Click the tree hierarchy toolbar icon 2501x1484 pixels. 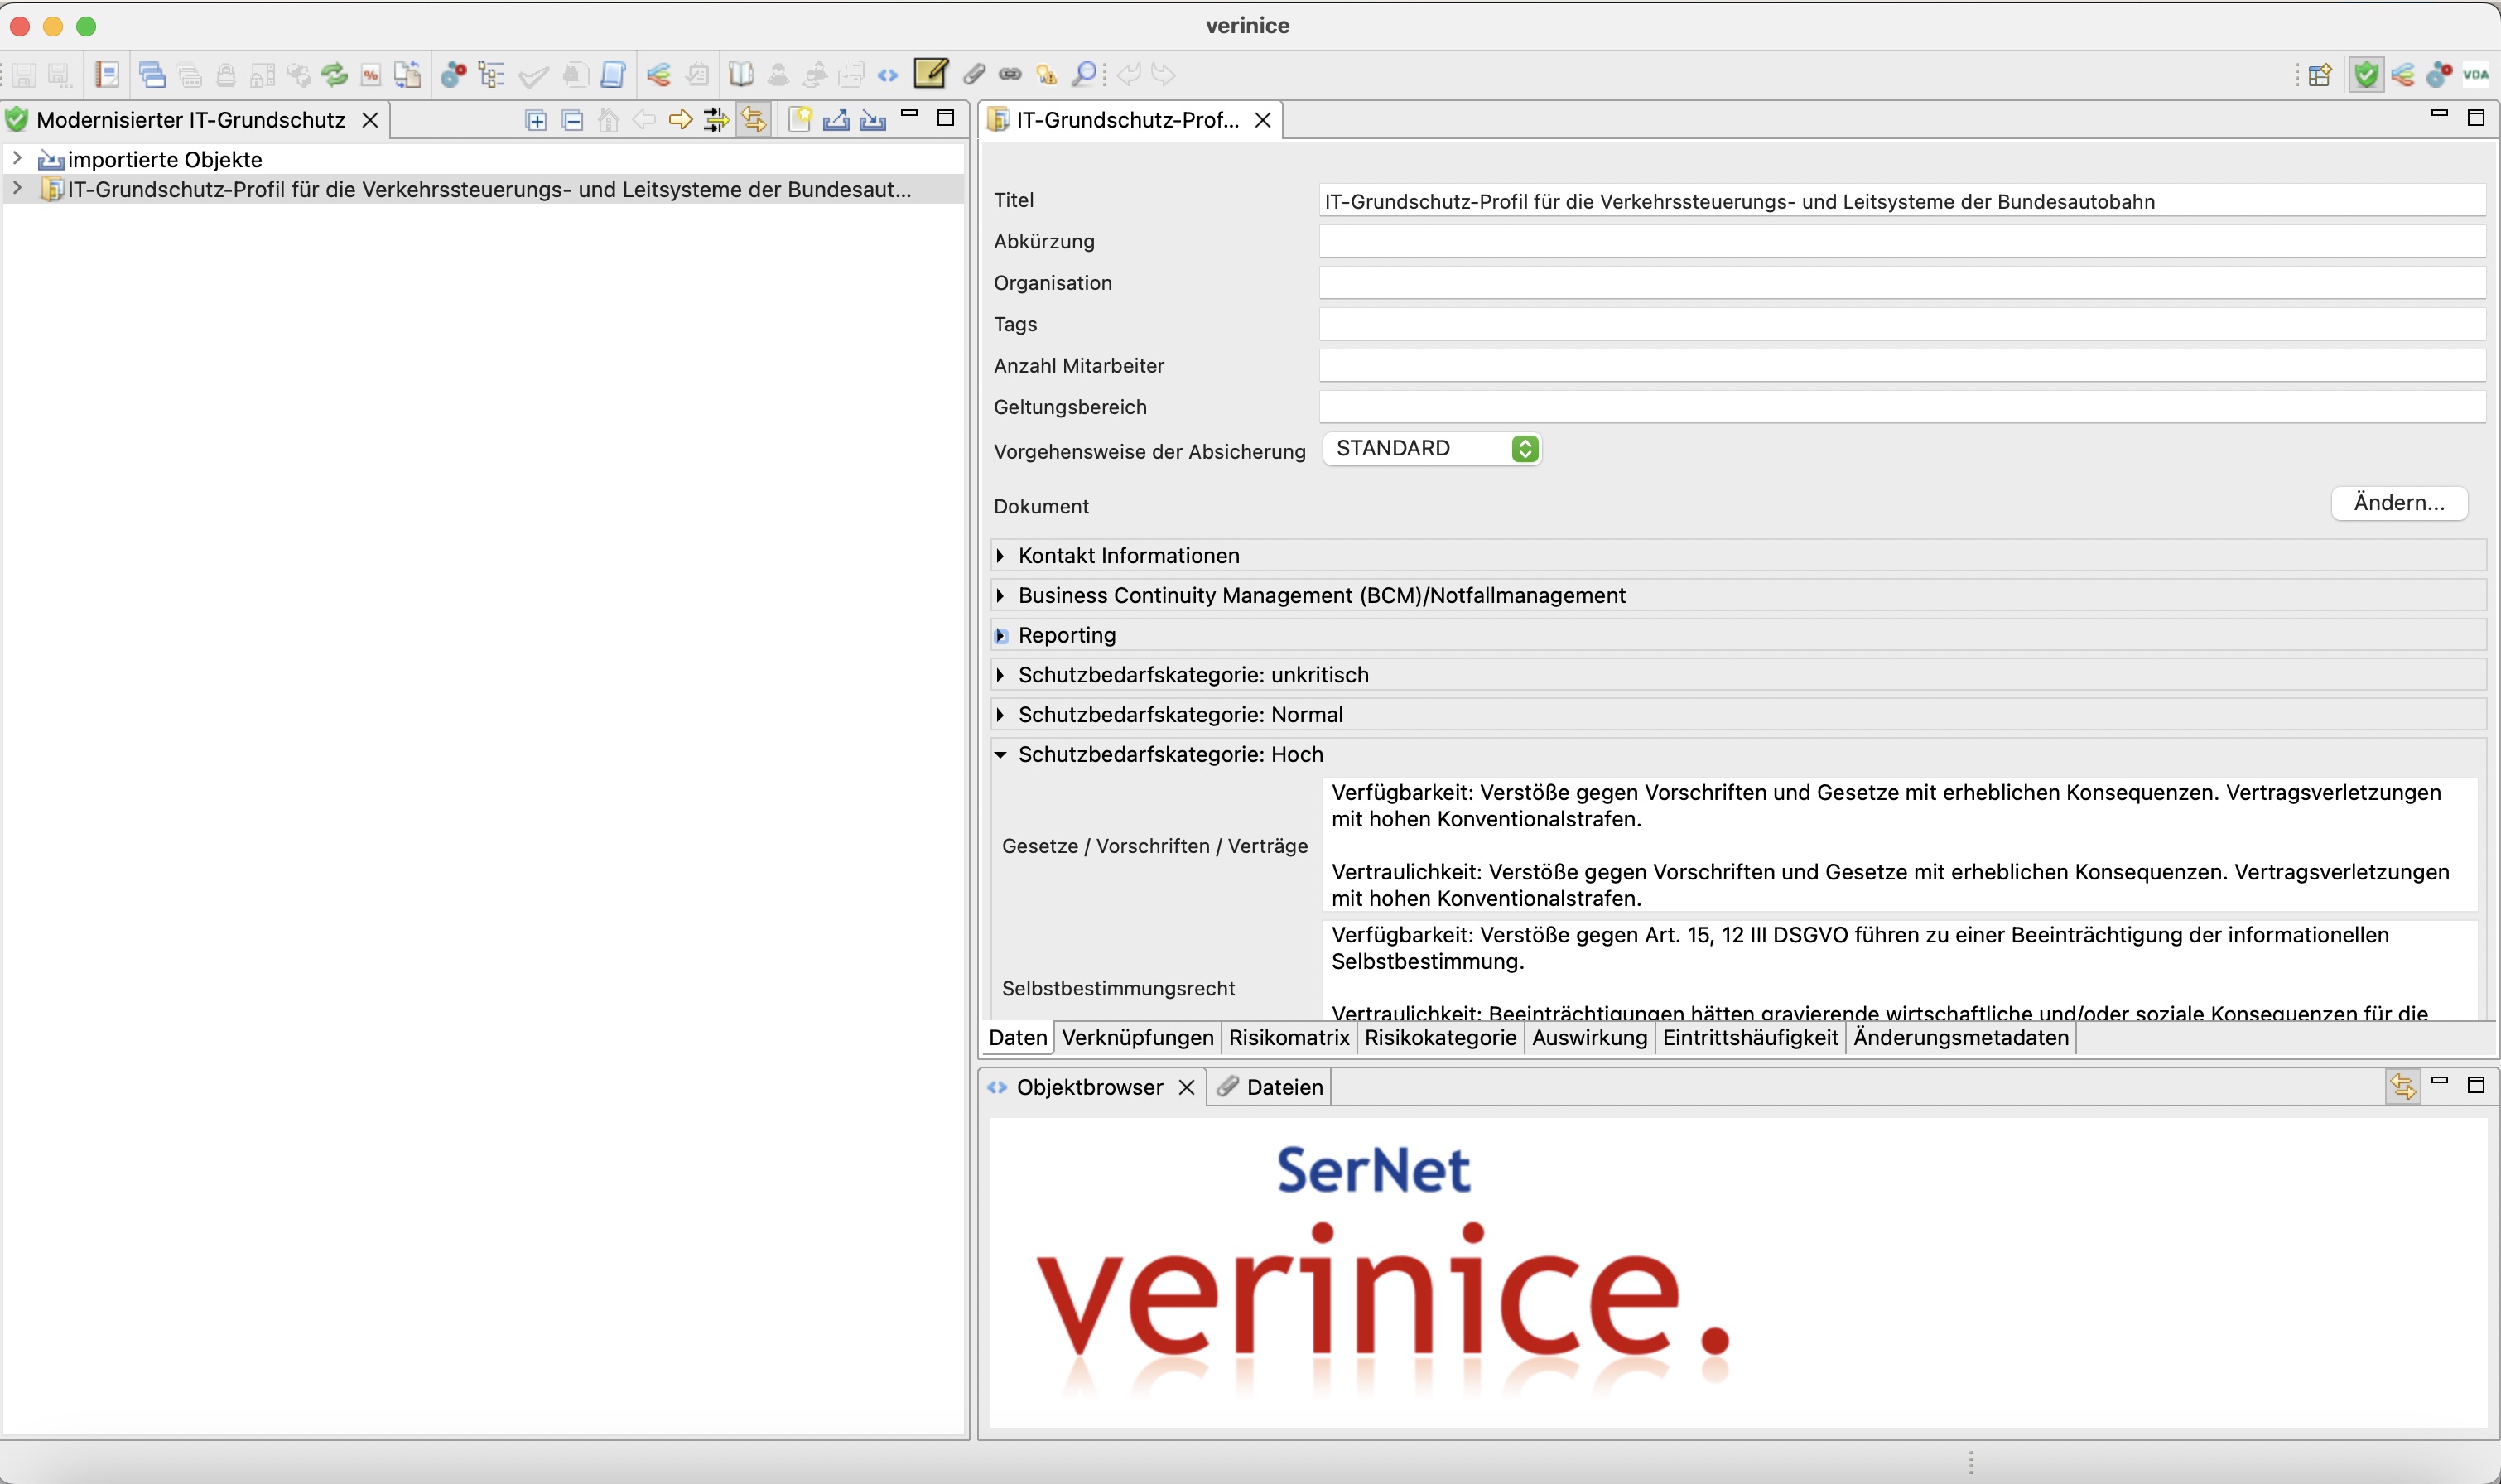pyautogui.click(x=491, y=74)
